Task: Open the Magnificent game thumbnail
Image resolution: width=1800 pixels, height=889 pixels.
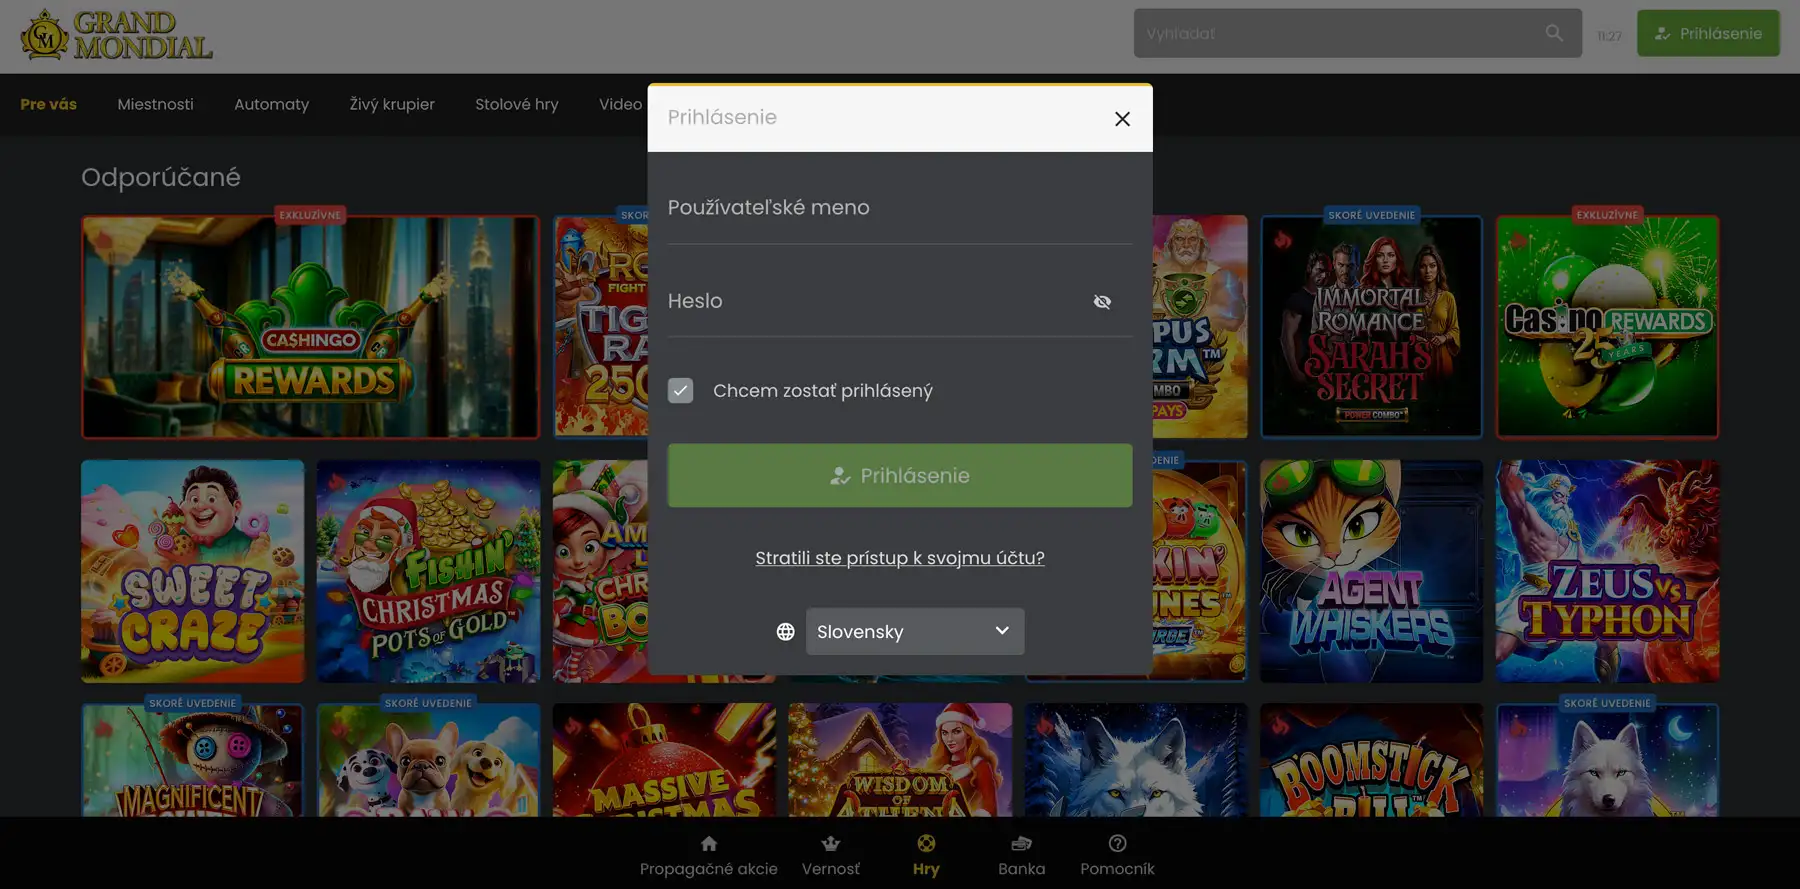Action: [193, 760]
